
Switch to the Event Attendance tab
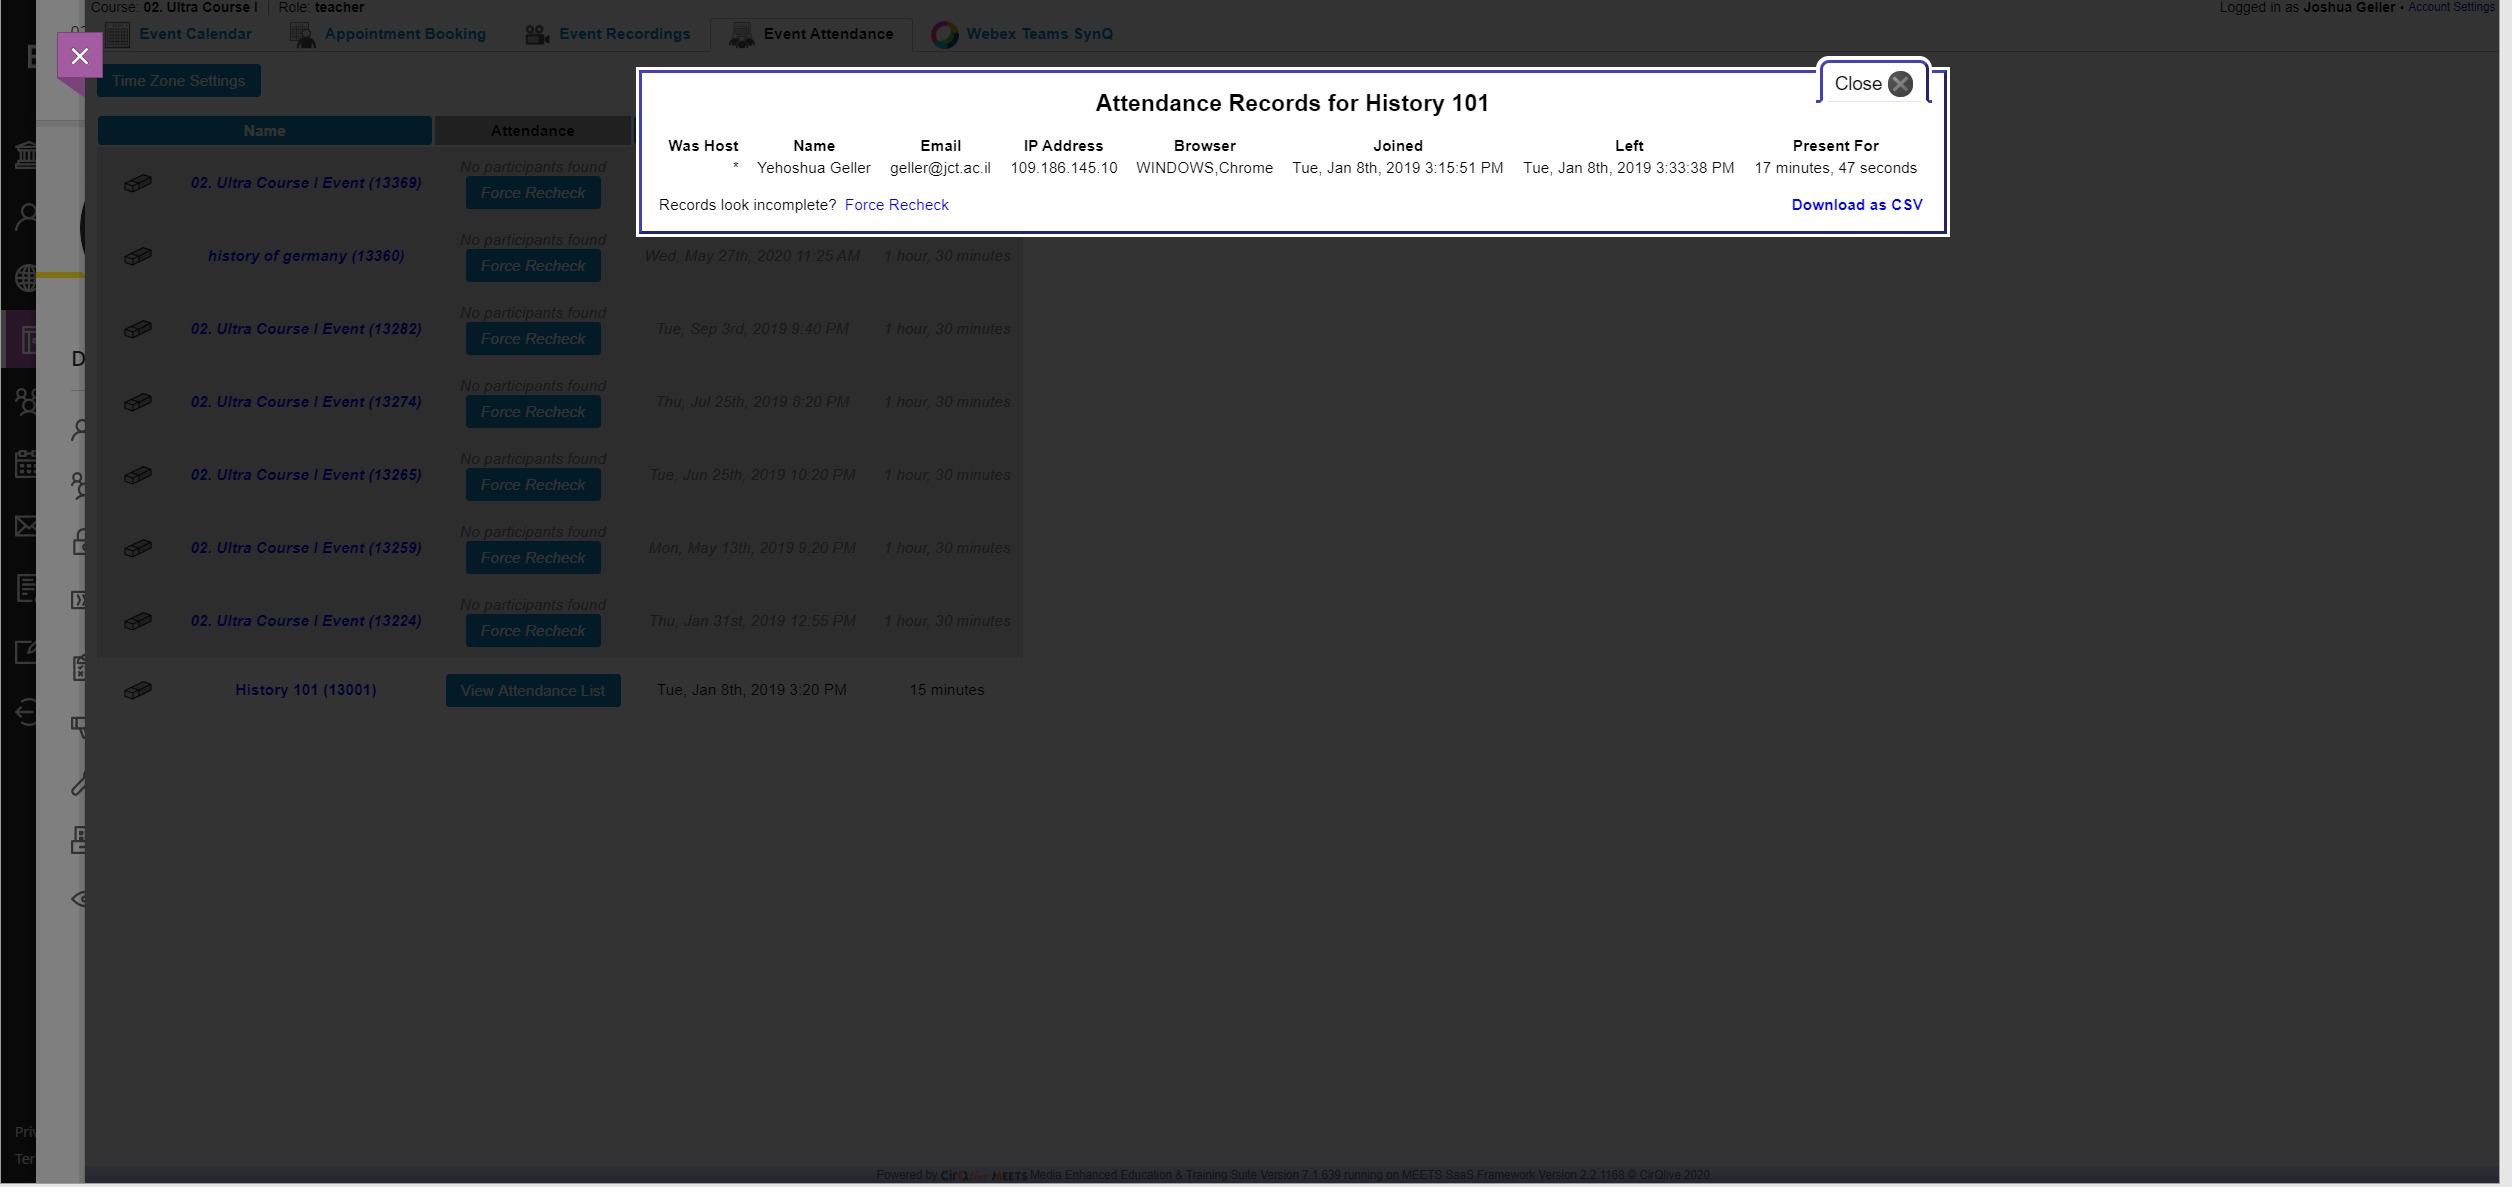pos(827,34)
